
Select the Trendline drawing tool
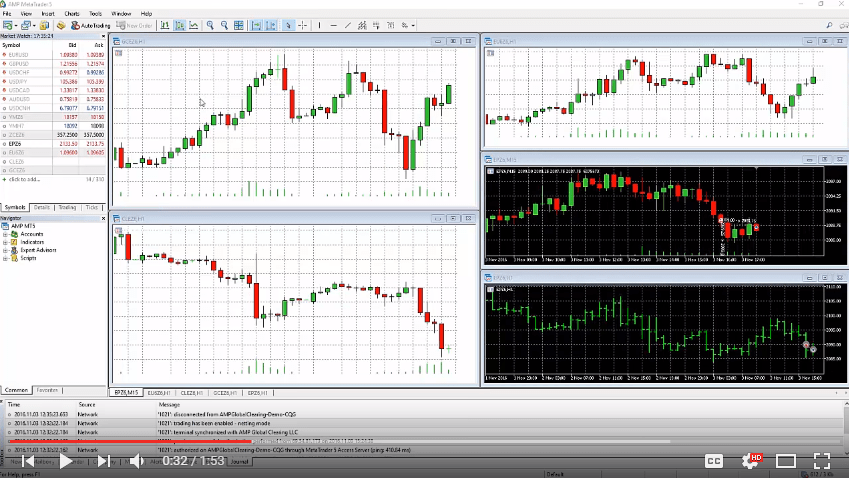click(348, 25)
